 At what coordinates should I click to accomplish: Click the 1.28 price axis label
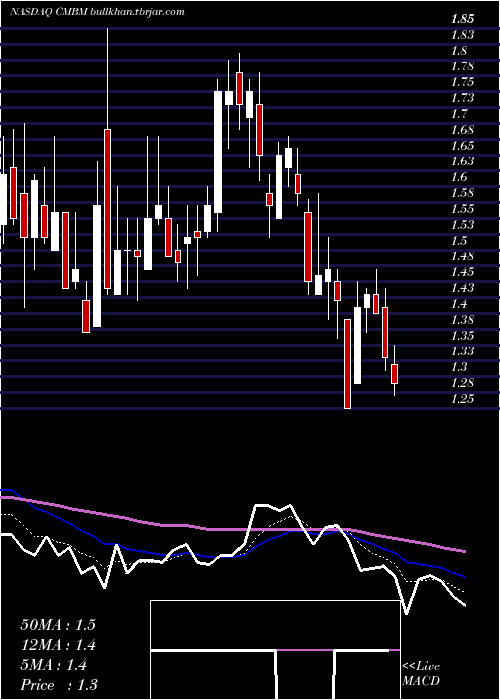click(462, 383)
